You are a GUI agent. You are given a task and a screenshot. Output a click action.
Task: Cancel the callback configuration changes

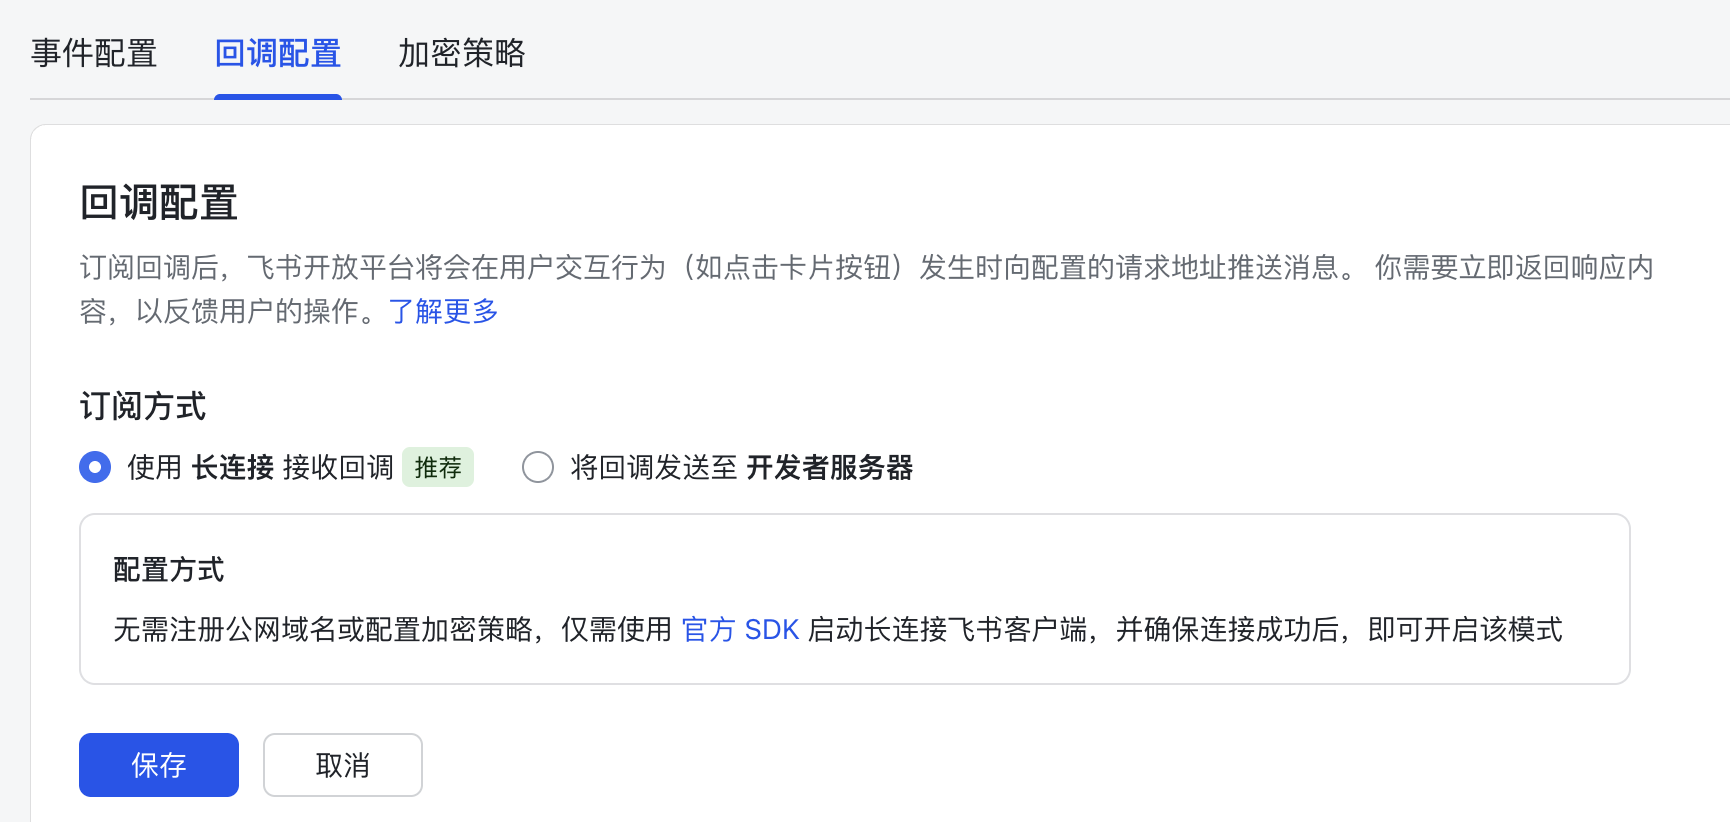pos(342,764)
